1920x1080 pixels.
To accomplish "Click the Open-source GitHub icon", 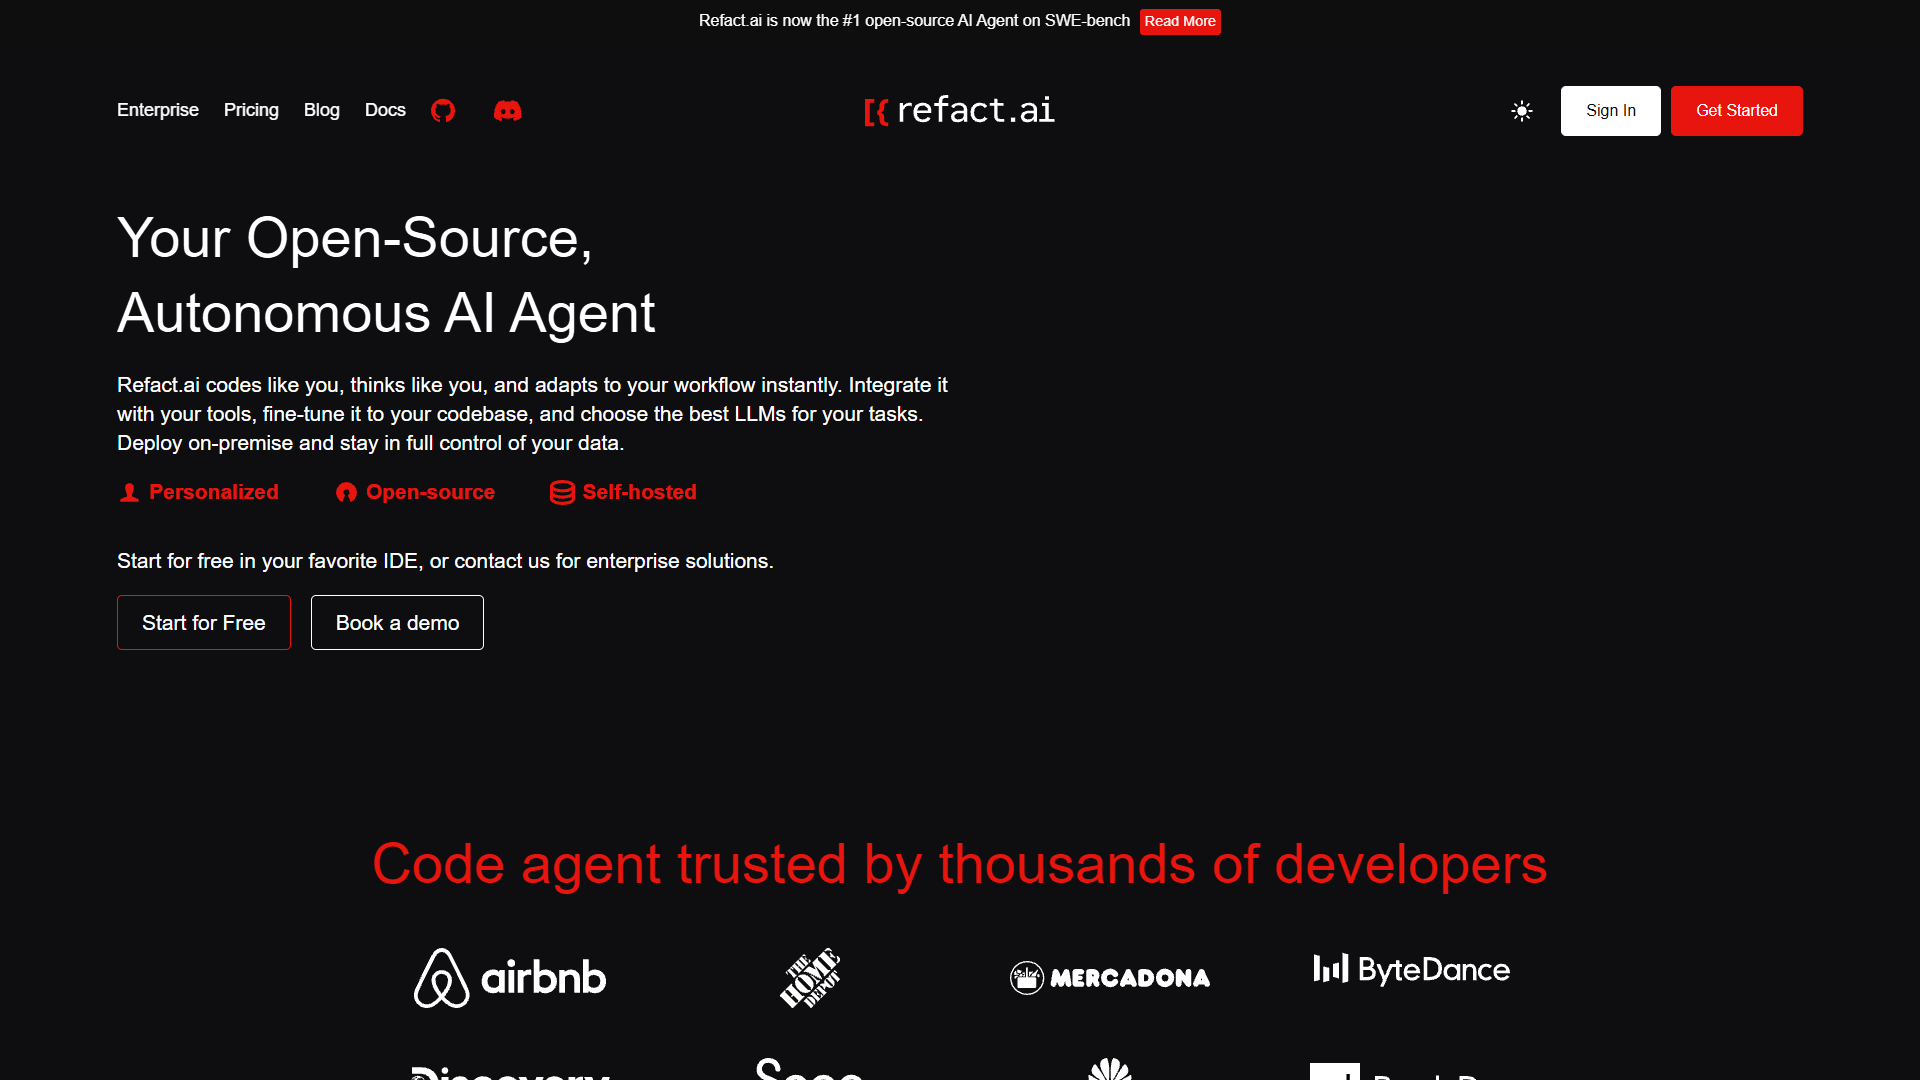I will coord(346,492).
